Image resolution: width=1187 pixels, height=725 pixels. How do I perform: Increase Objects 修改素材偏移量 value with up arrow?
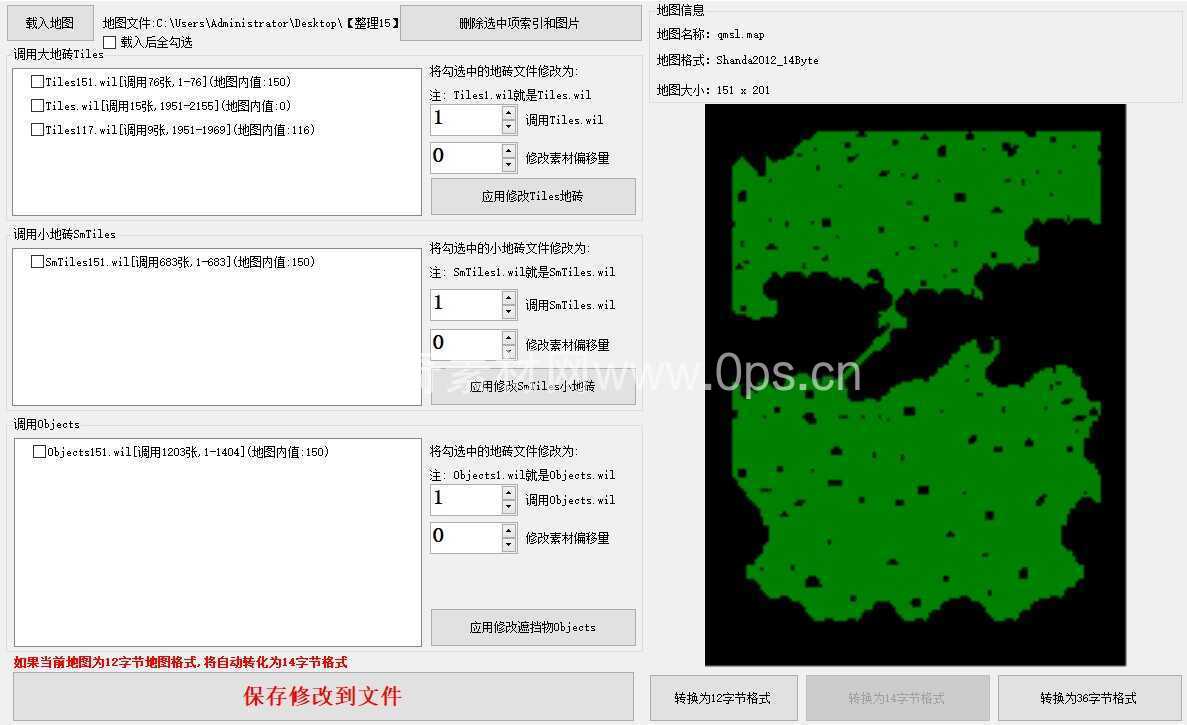509,530
